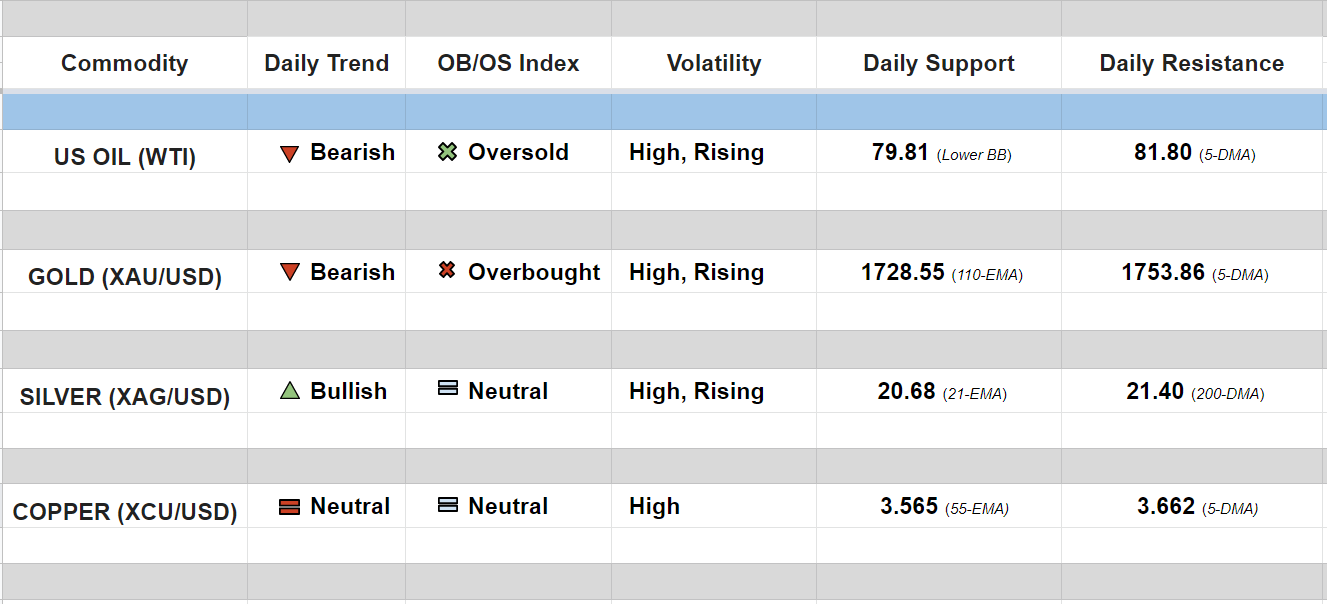Select the Commodity column header
Image resolution: width=1327 pixels, height=604 pixels.
[x=124, y=63]
